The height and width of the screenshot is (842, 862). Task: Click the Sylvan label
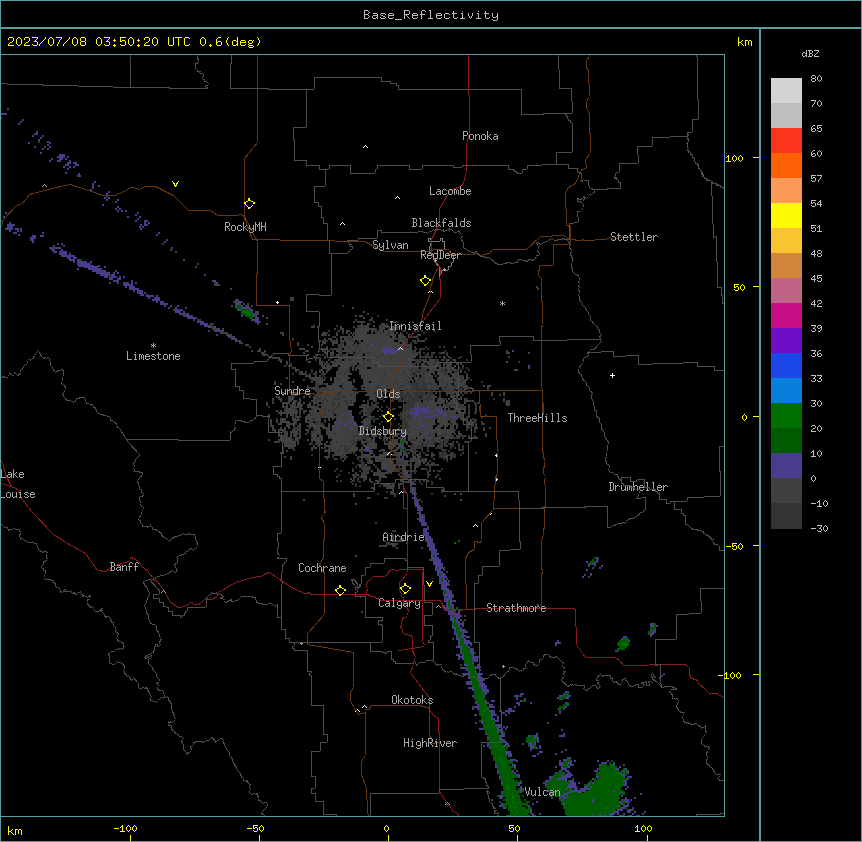[390, 245]
